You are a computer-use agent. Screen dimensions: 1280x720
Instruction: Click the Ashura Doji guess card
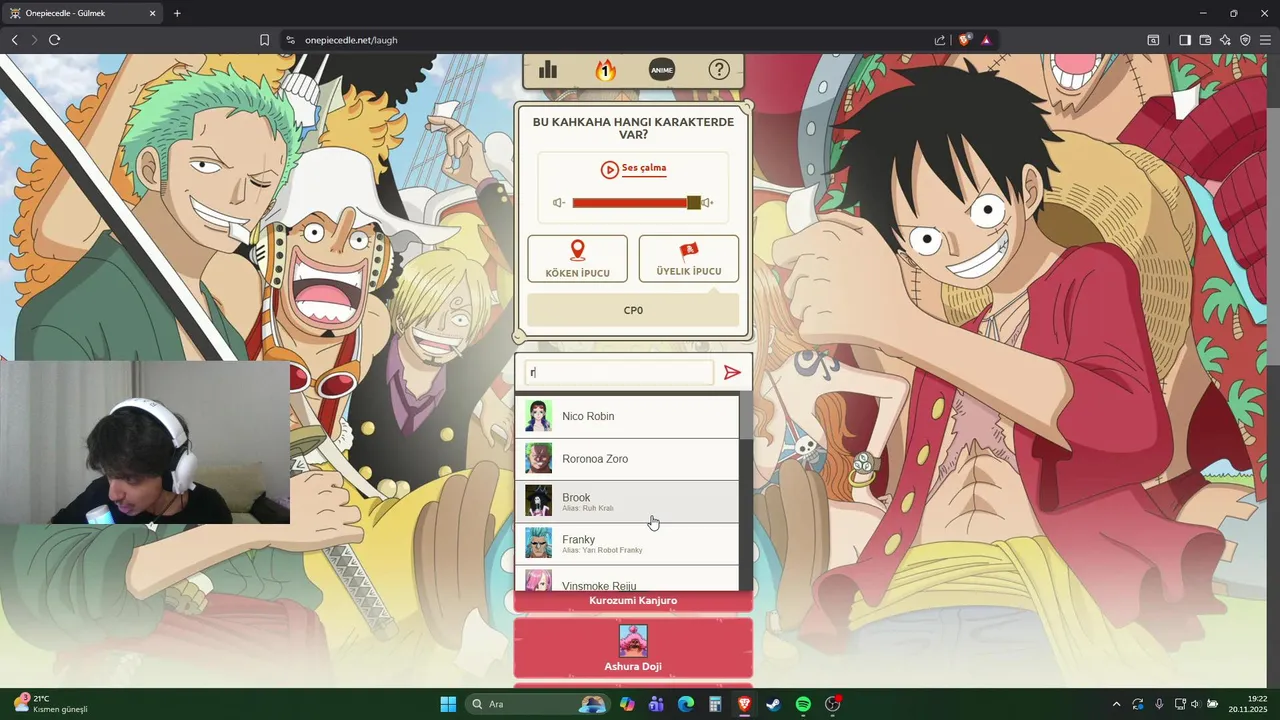coord(633,648)
